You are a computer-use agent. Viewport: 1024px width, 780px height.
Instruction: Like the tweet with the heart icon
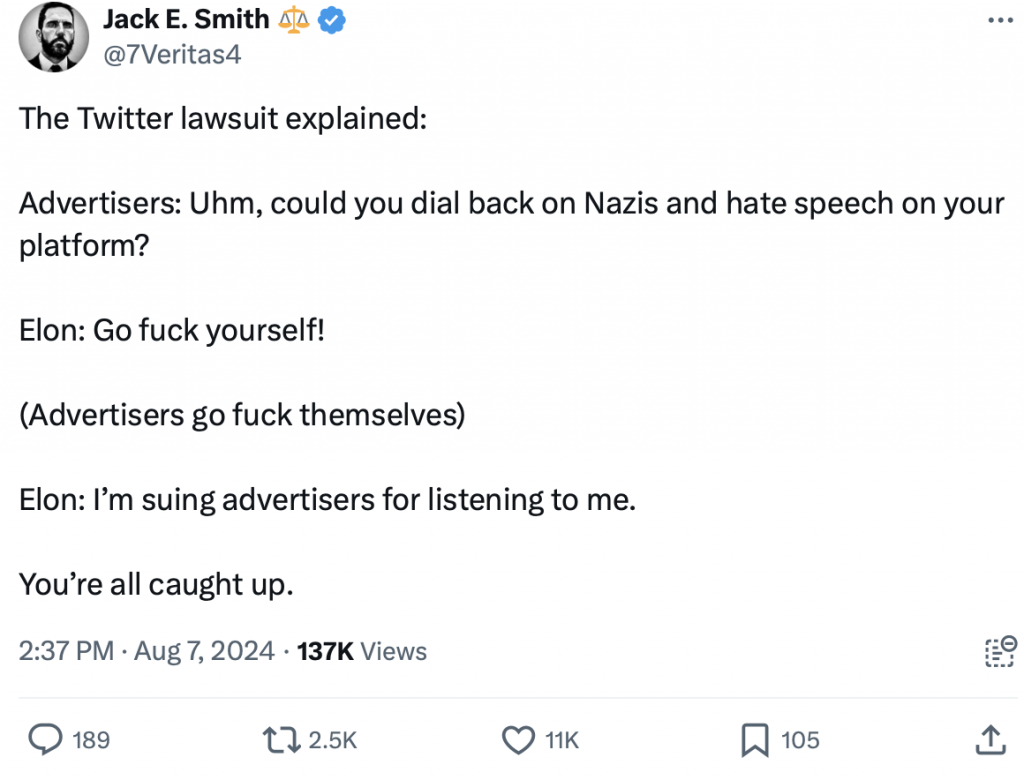(517, 740)
